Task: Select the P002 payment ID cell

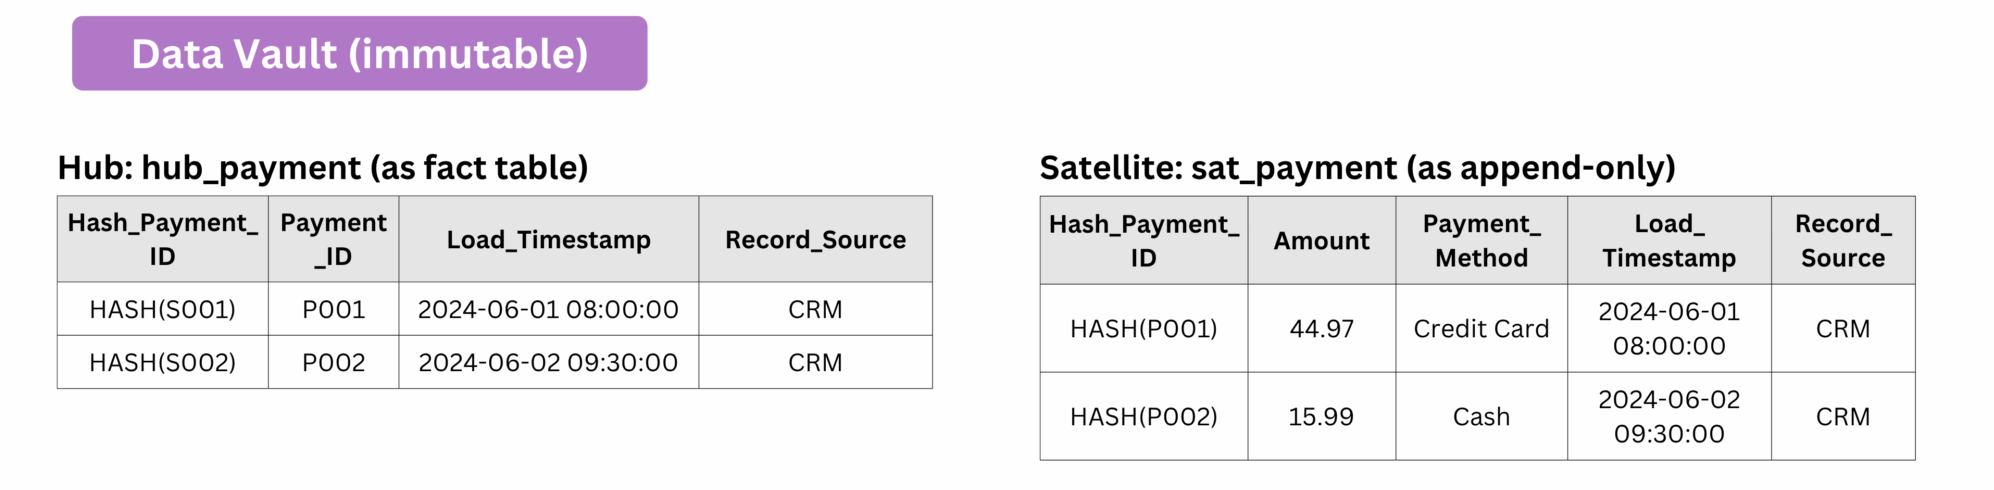Action: pos(334,362)
